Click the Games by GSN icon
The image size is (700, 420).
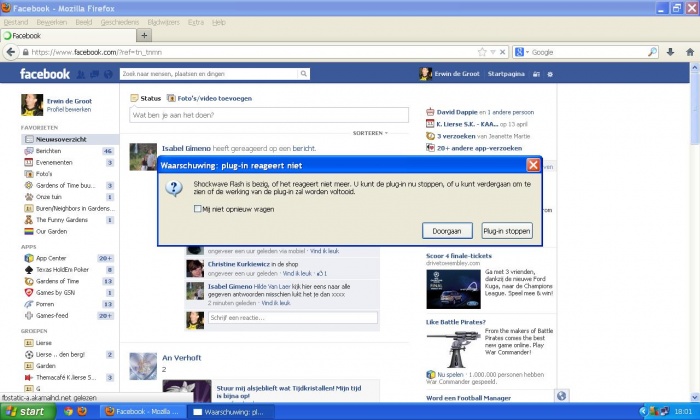(28, 292)
